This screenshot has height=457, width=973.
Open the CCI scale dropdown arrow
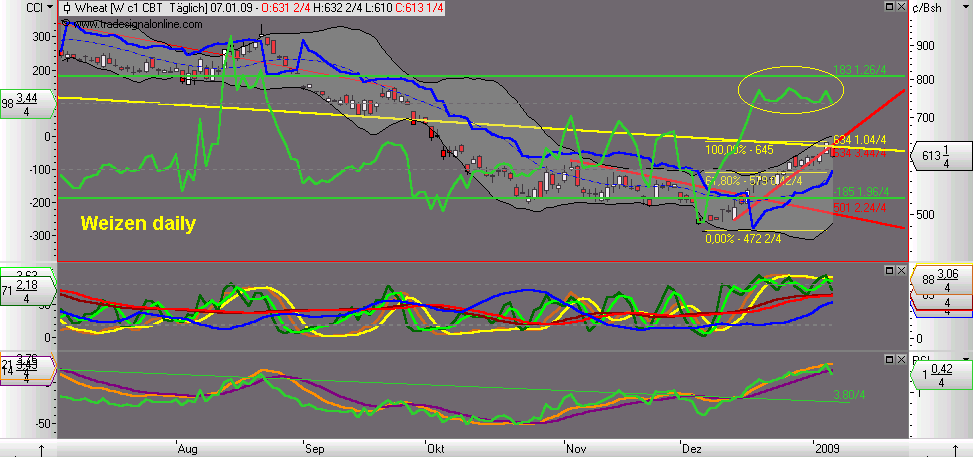click(50, 7)
